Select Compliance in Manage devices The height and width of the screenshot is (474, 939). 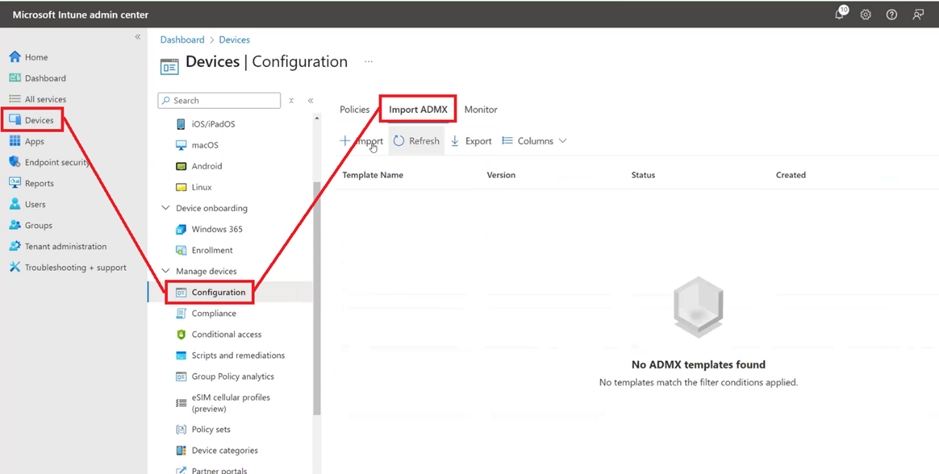[x=213, y=313]
